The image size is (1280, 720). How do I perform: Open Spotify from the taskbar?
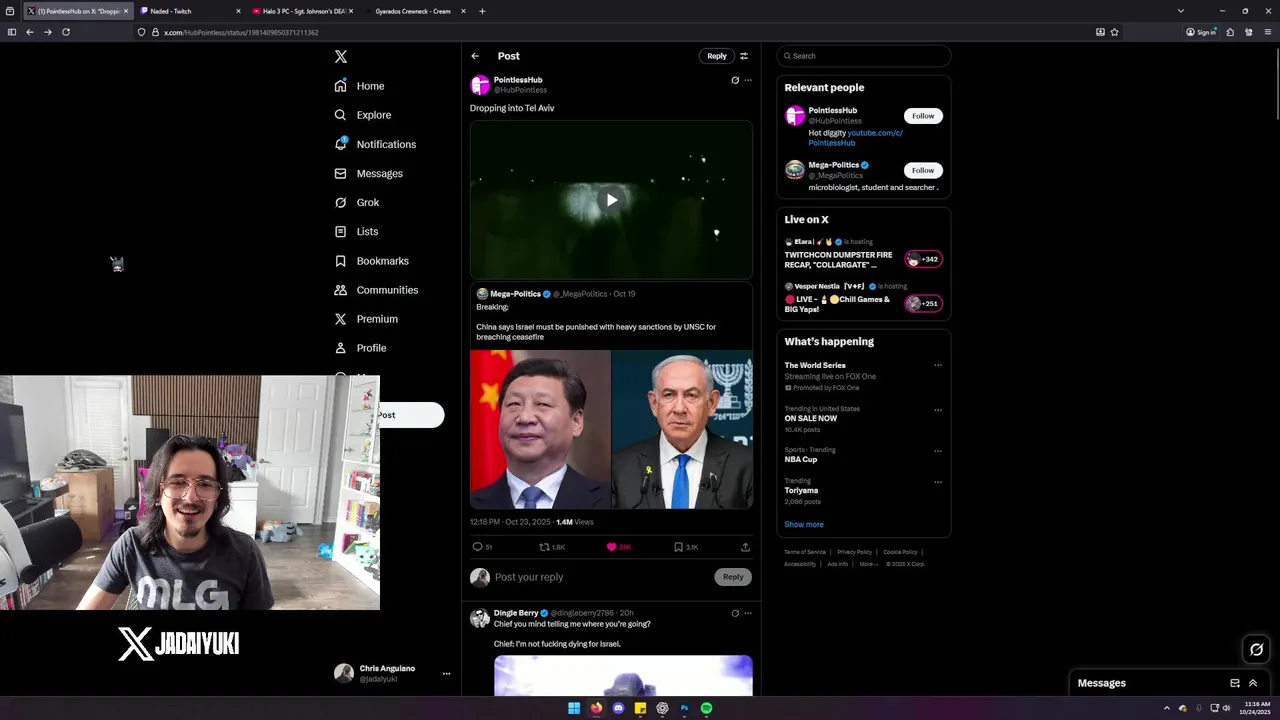click(x=706, y=708)
